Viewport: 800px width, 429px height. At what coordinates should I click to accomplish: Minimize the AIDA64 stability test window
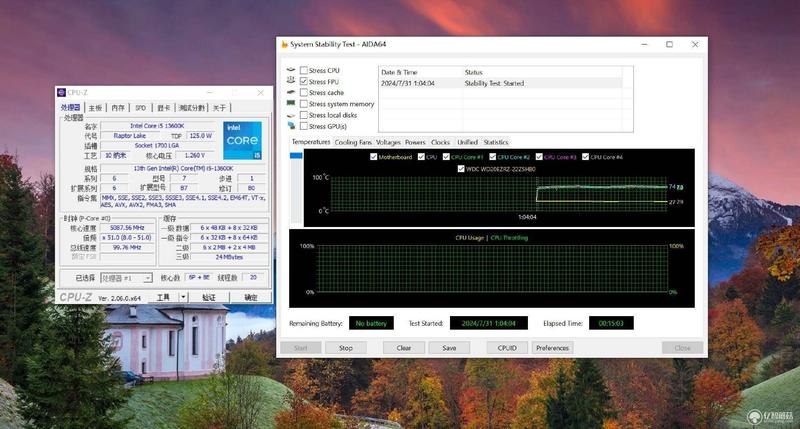(x=644, y=44)
